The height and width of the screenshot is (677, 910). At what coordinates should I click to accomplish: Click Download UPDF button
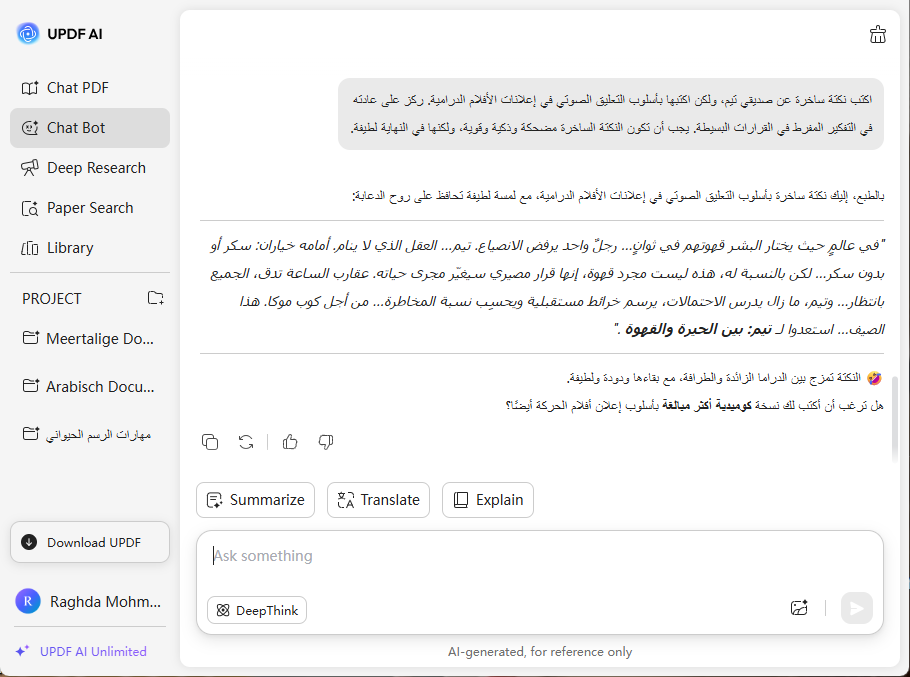[90, 542]
